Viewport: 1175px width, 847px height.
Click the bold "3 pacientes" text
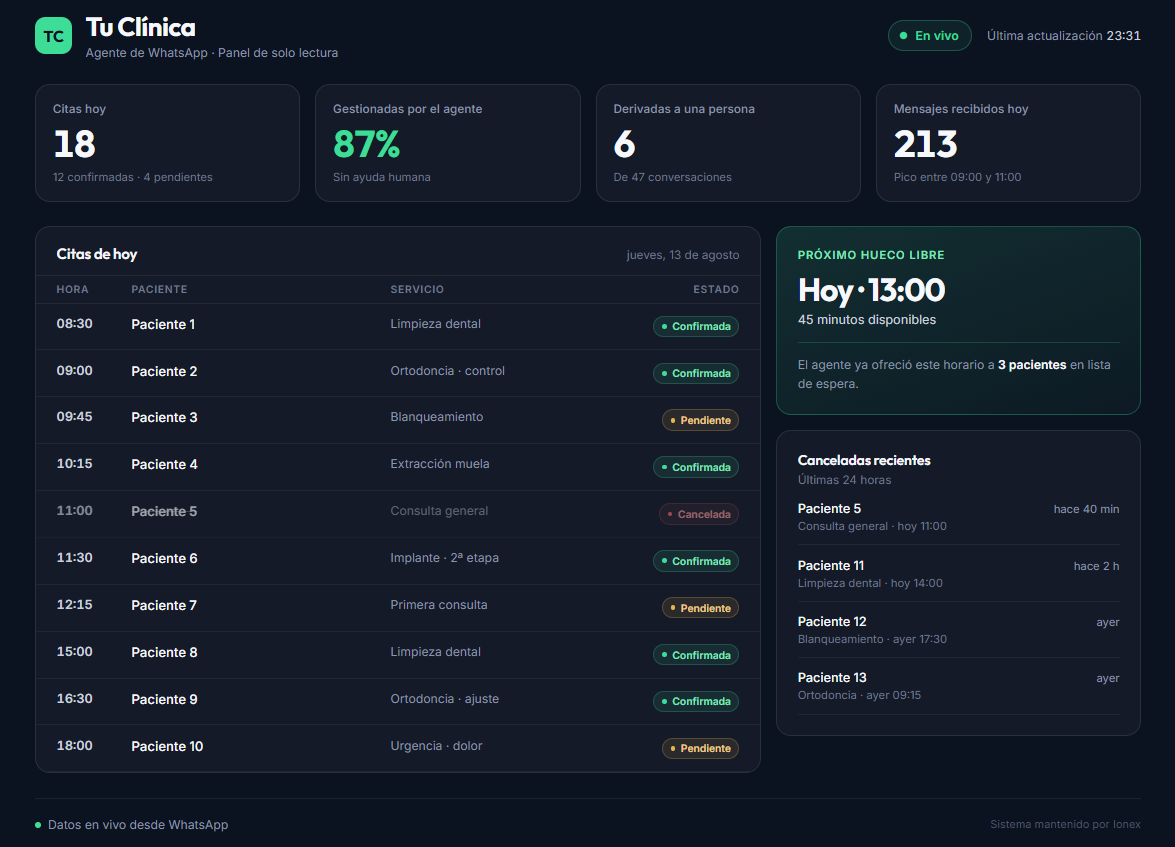[x=1032, y=365]
